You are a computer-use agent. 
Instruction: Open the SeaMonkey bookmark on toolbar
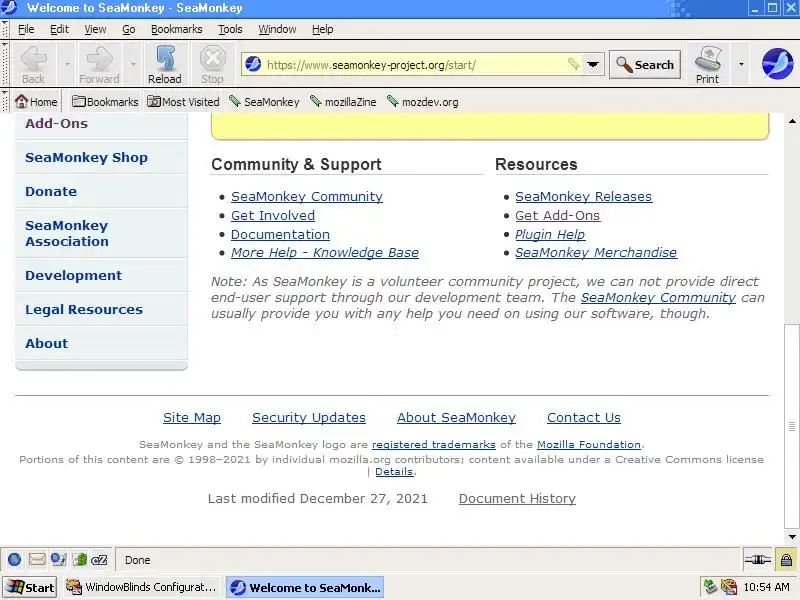pyautogui.click(x=264, y=102)
